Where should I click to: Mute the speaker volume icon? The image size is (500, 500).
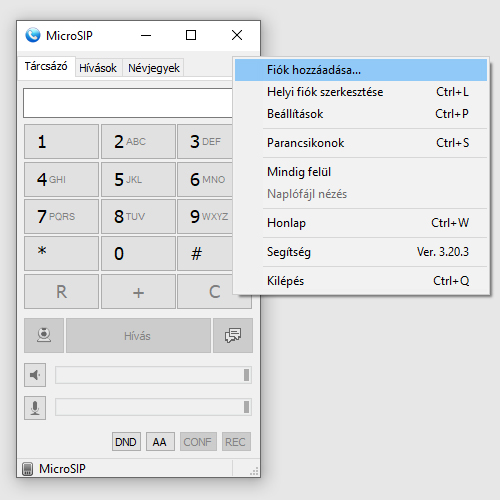pyautogui.click(x=35, y=375)
